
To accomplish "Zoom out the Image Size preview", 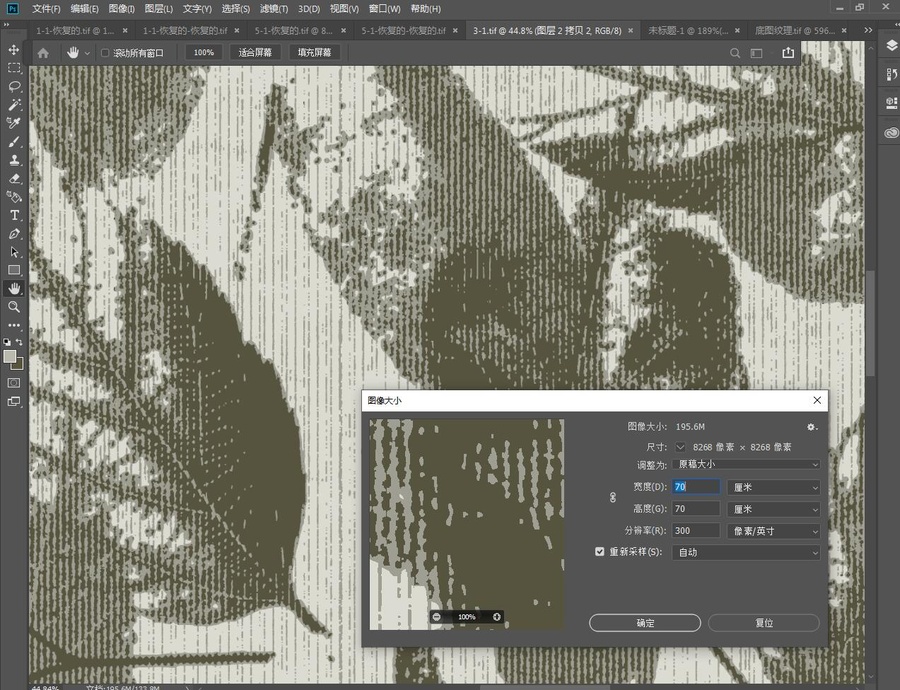I will (x=437, y=617).
